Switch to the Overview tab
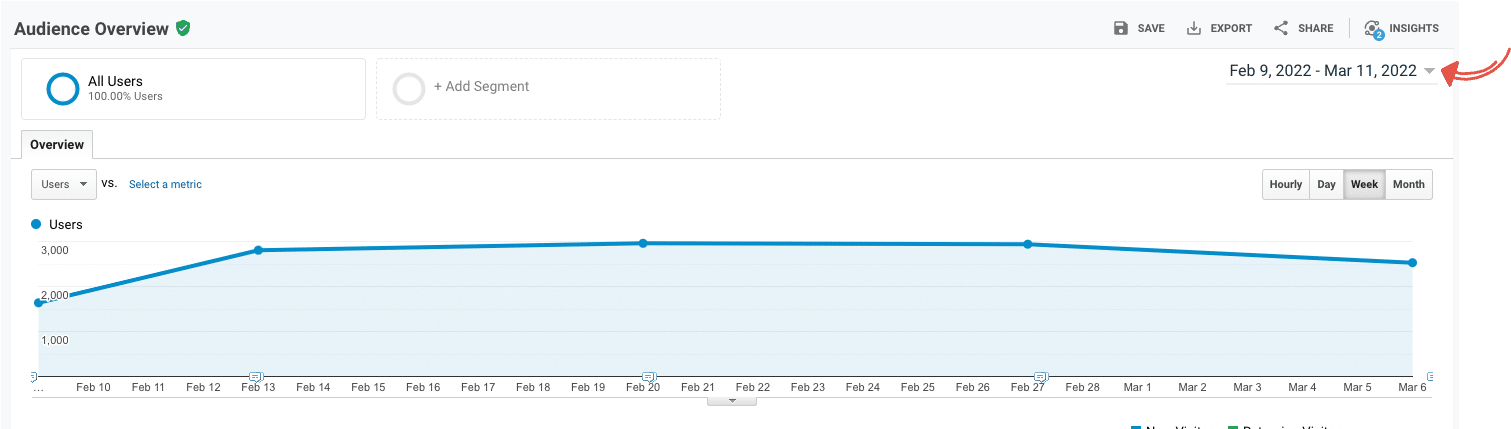The width and height of the screenshot is (1511, 429). pos(57,144)
